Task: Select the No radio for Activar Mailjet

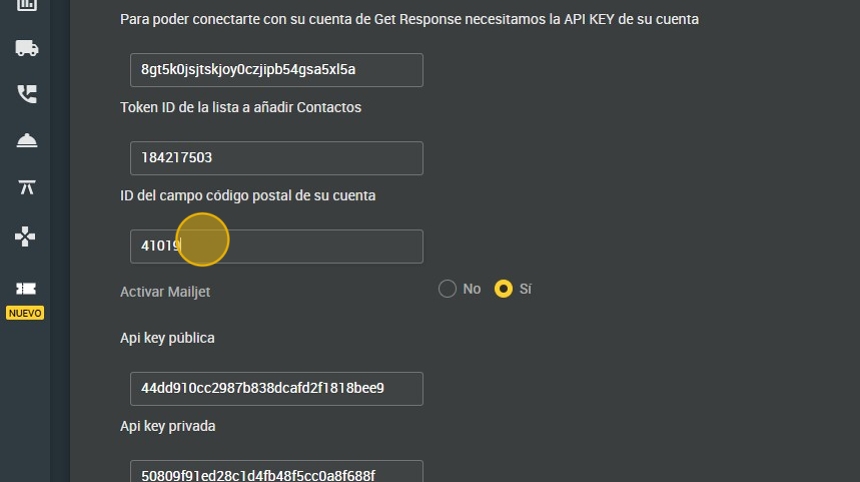Action: point(447,289)
